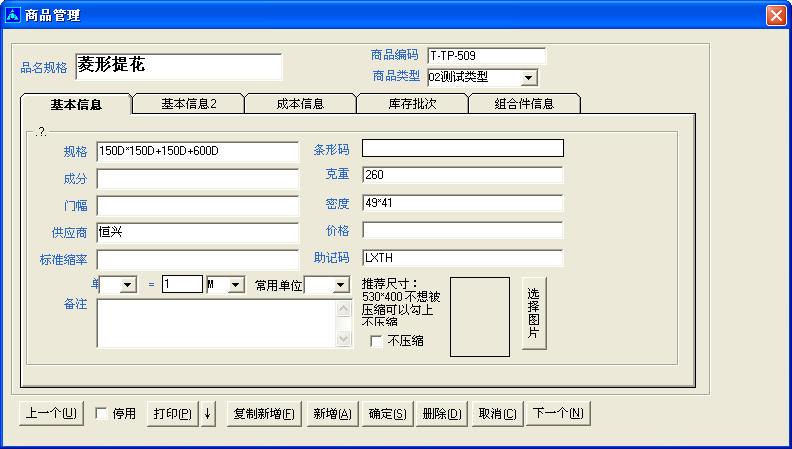Go to previous item with 上一个(U)
The image size is (792, 449).
[51, 414]
